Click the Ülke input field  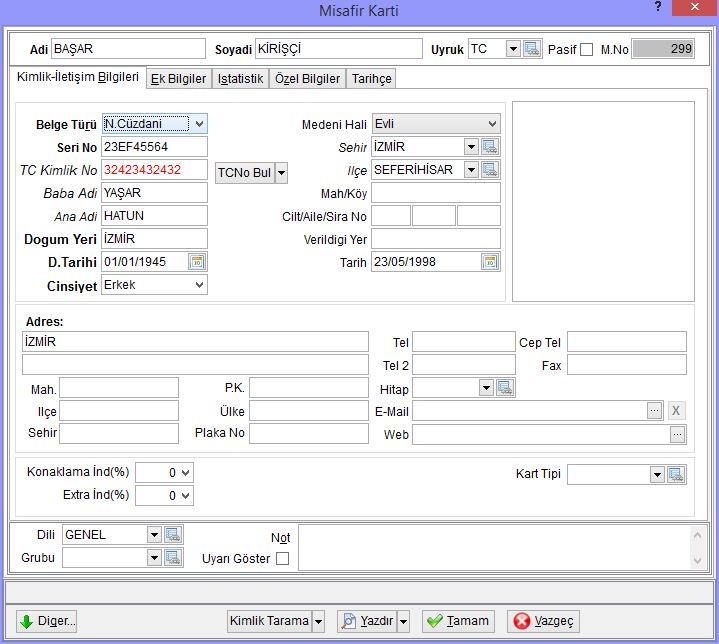pos(309,411)
